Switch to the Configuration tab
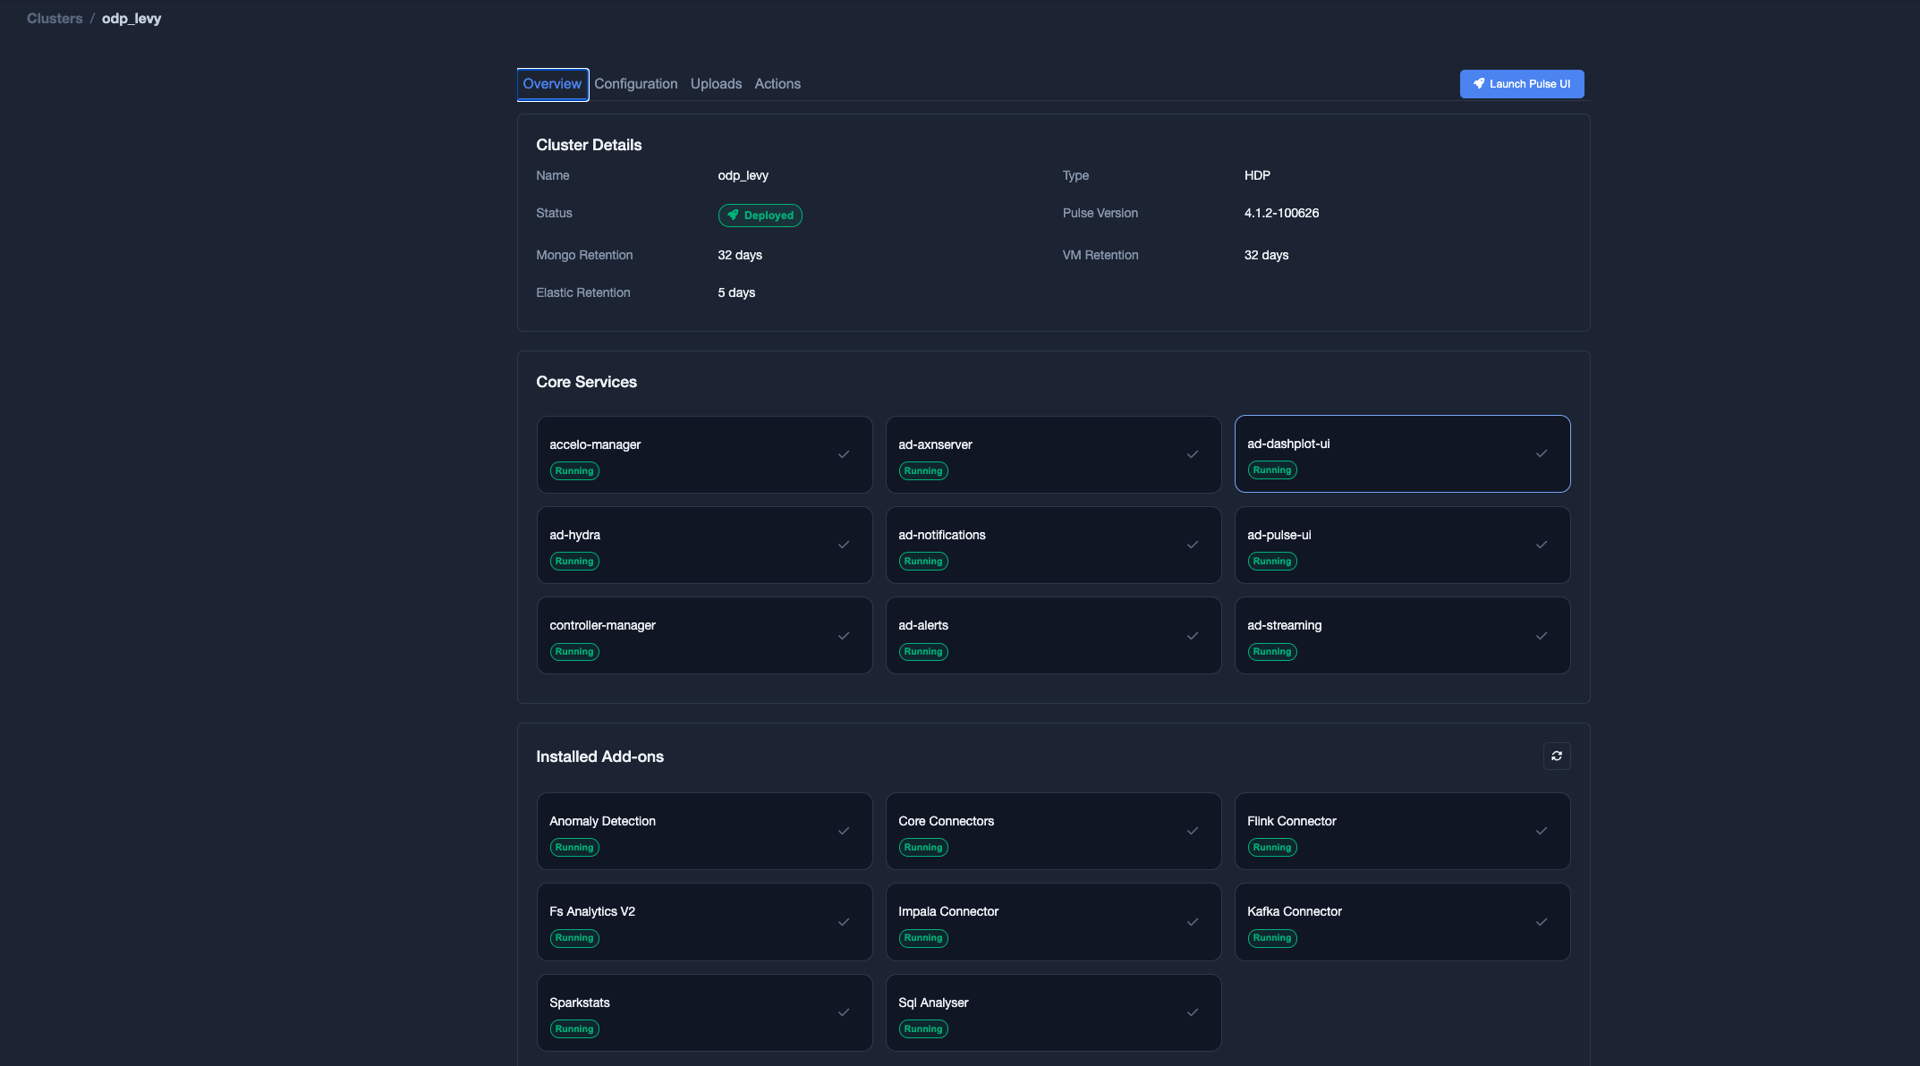Screen dimensions: 1920x1066 click(x=636, y=84)
